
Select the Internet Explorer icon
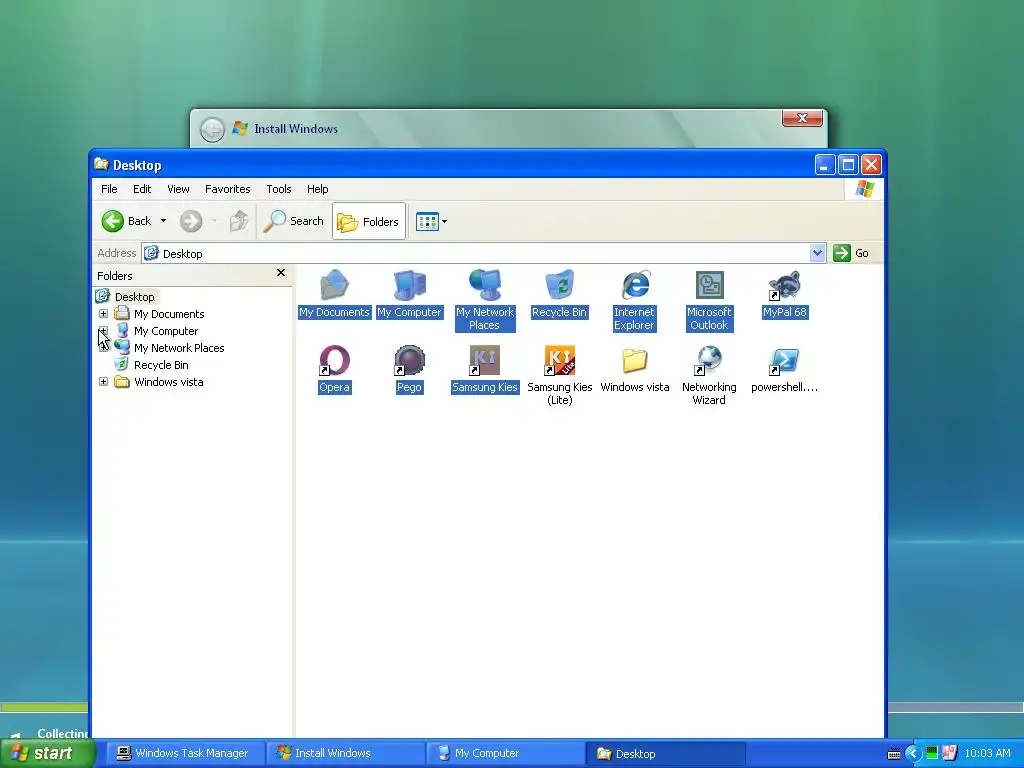[634, 300]
